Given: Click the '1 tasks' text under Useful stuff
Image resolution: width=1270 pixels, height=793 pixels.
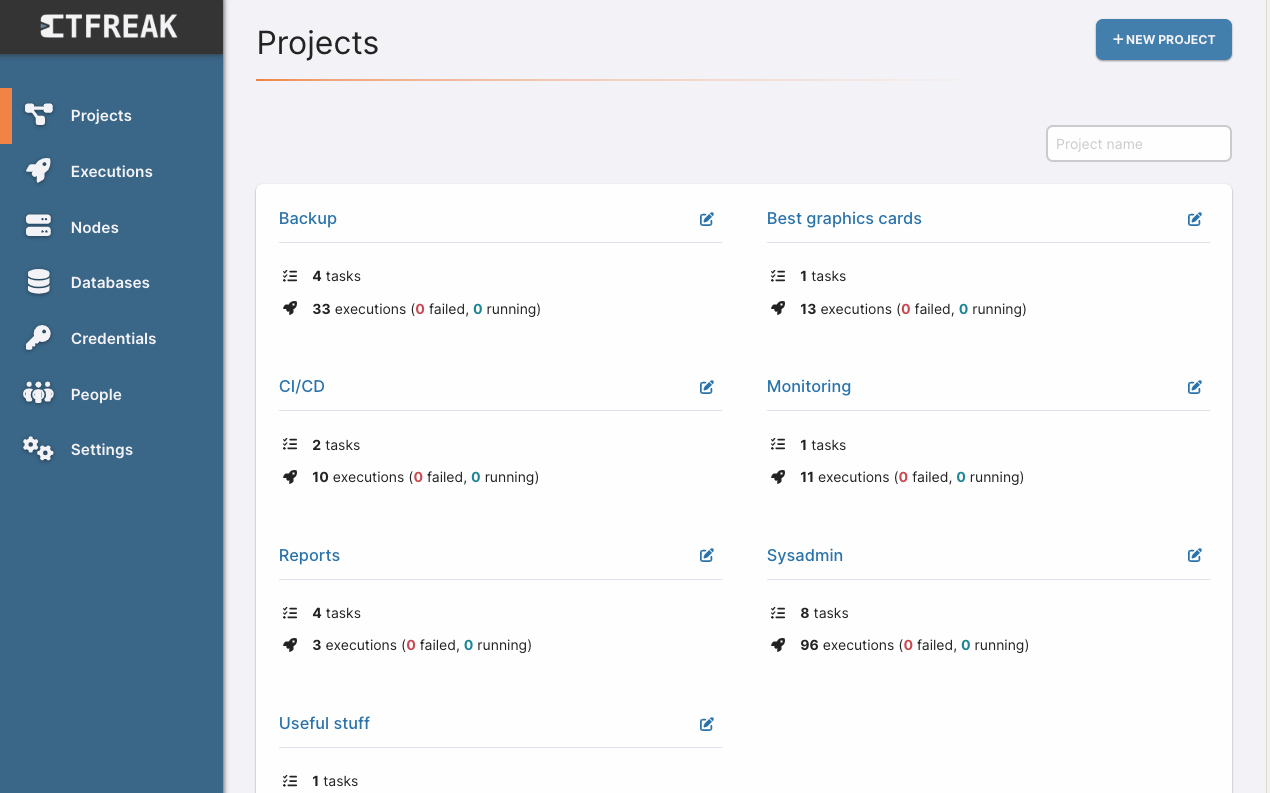Looking at the screenshot, I should click(335, 781).
